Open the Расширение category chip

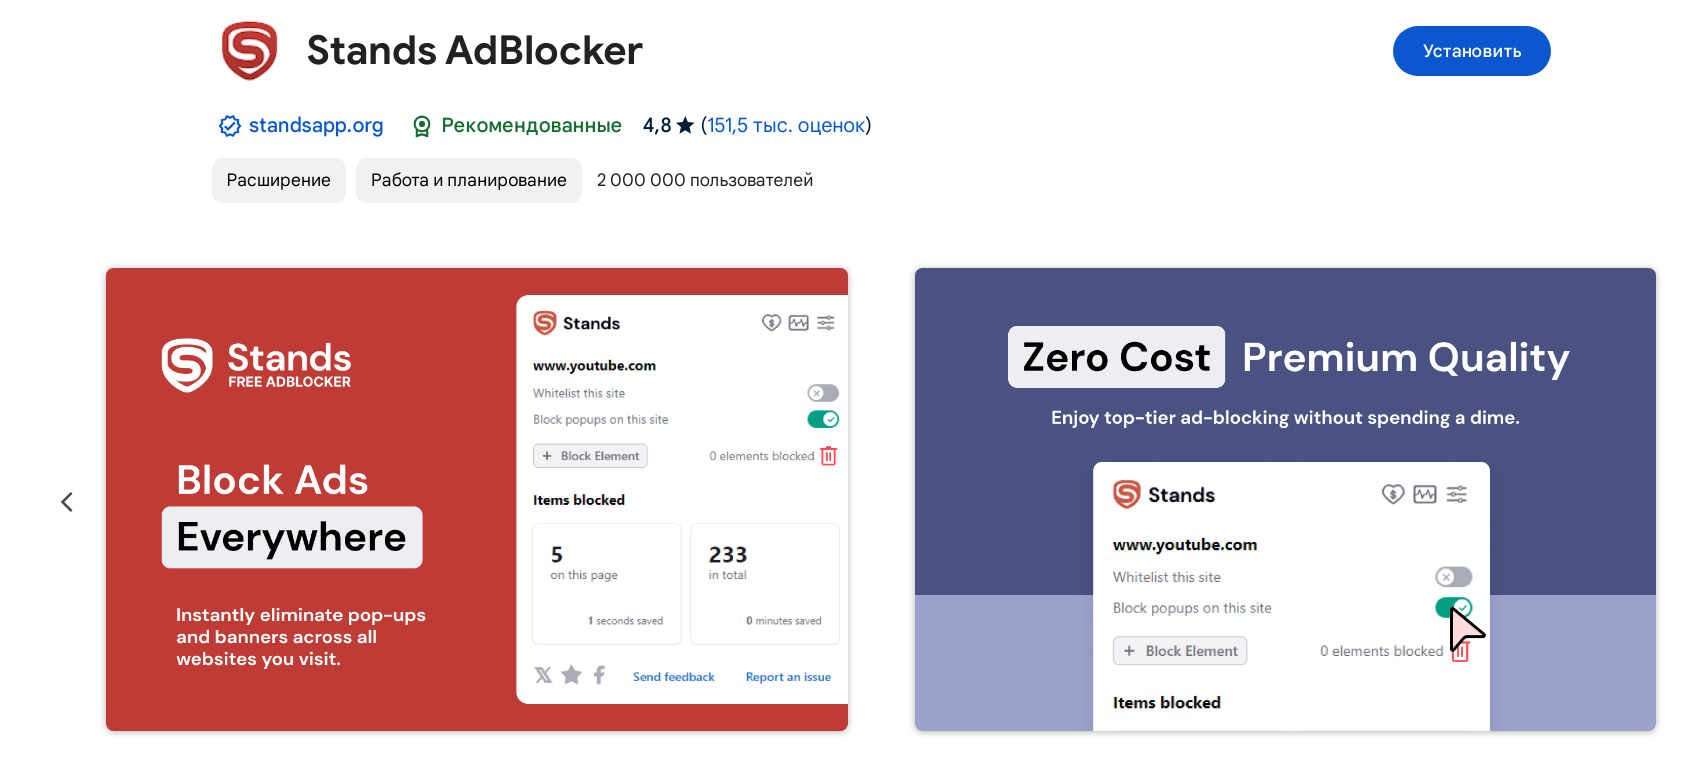(x=278, y=181)
